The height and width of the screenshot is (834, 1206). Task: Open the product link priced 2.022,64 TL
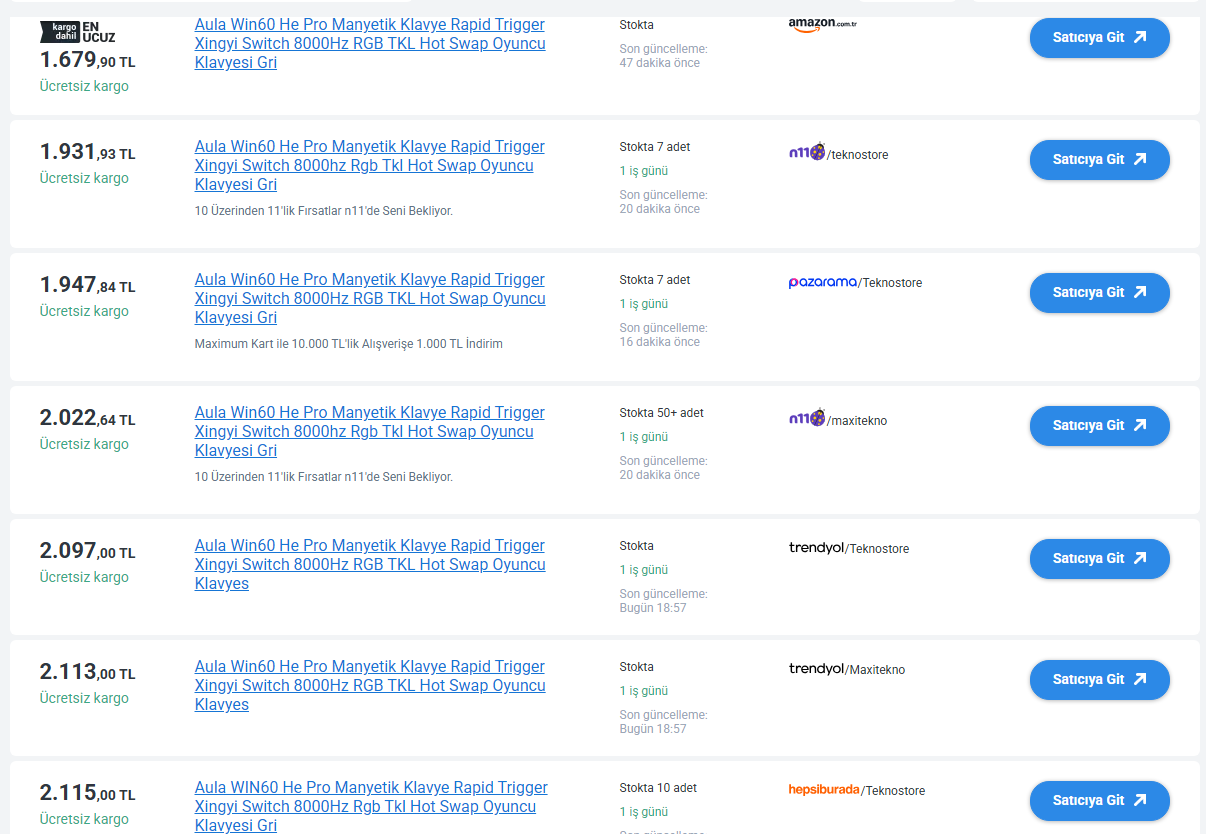tap(370, 432)
